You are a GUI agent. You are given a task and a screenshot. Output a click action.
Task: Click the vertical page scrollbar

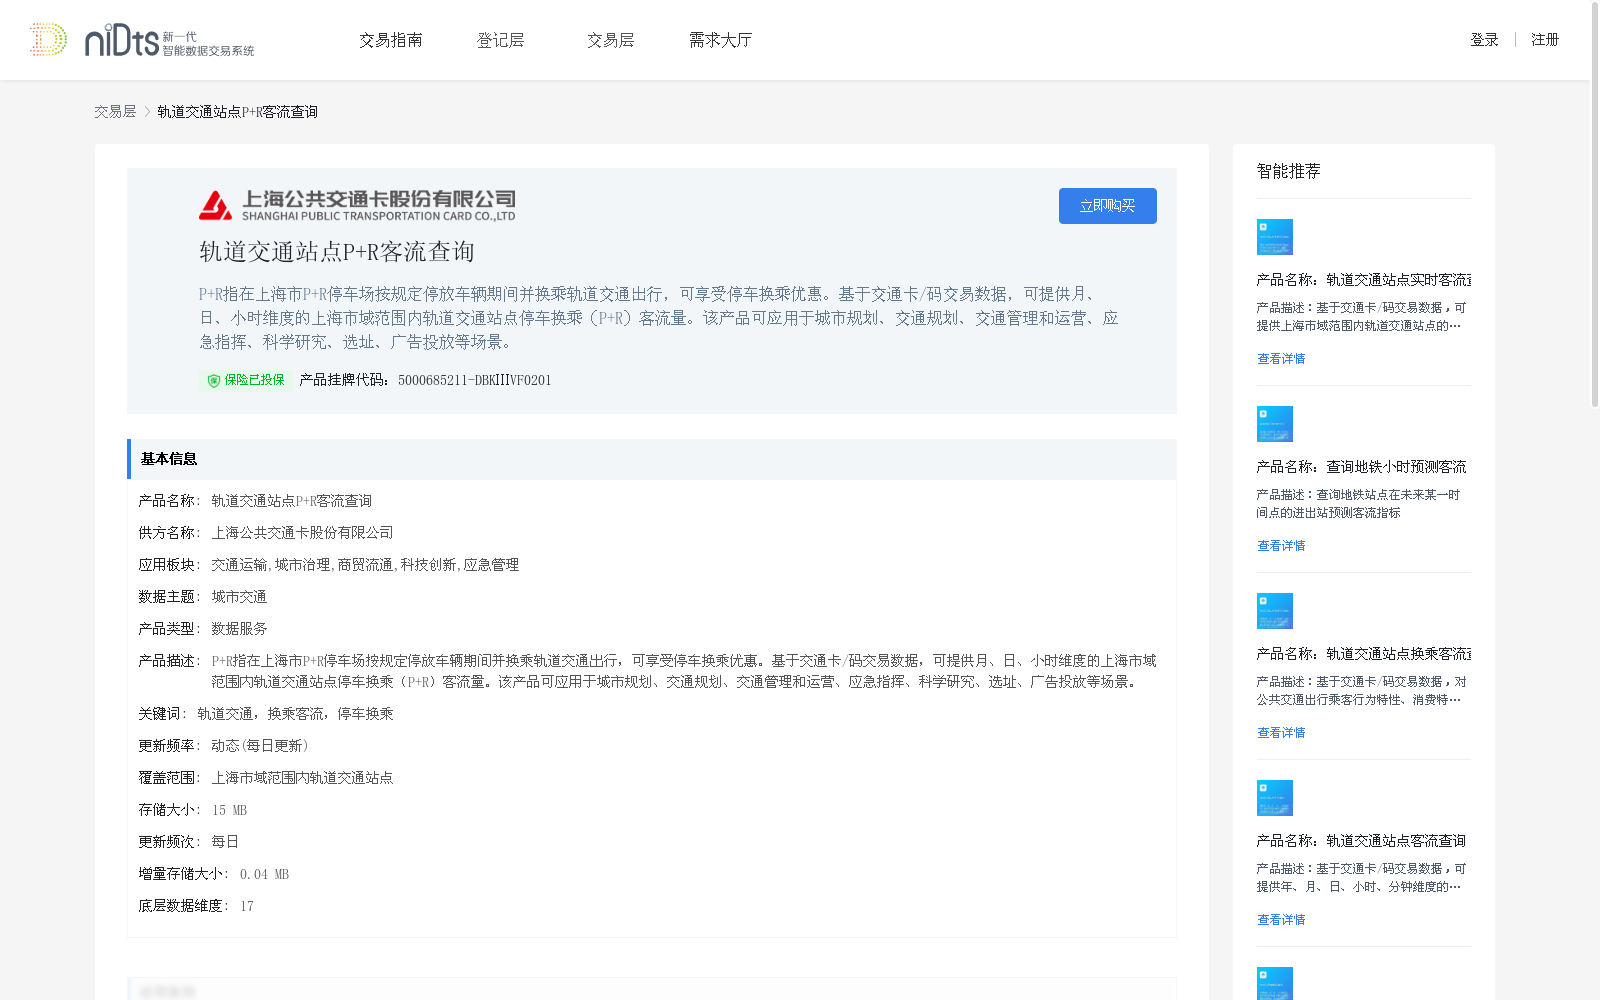(1595, 204)
